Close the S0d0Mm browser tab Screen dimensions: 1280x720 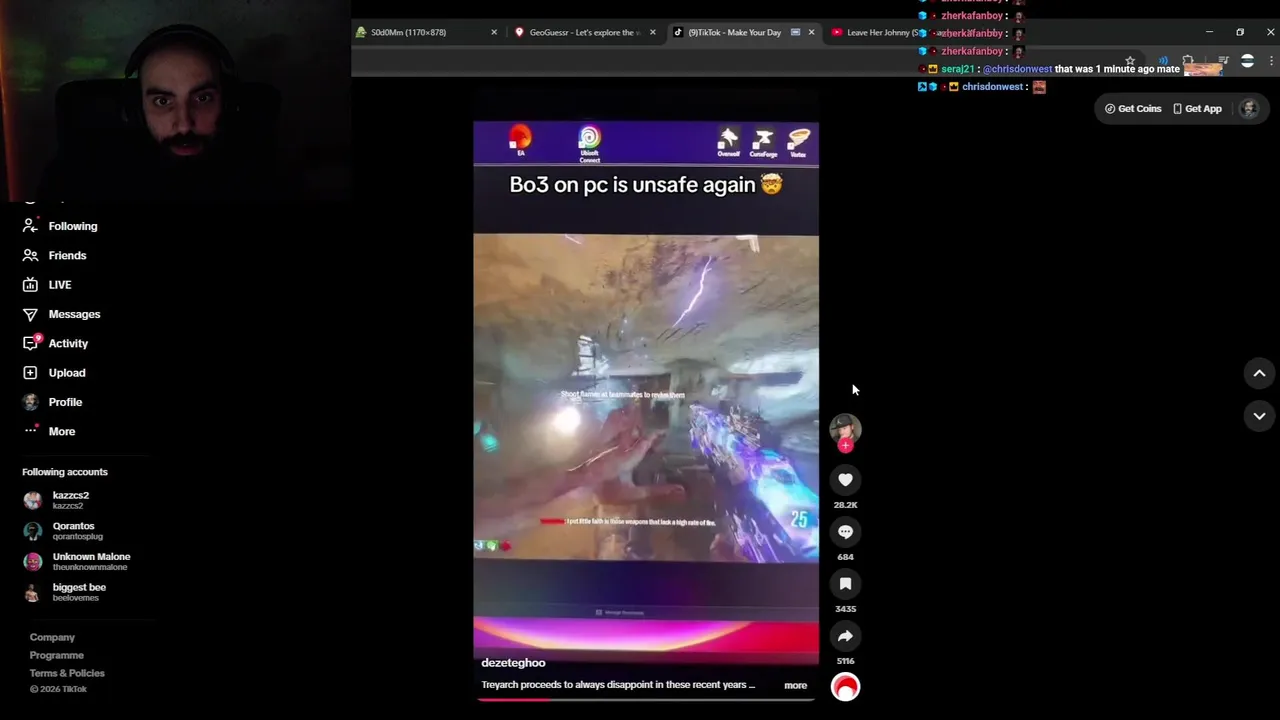(494, 32)
